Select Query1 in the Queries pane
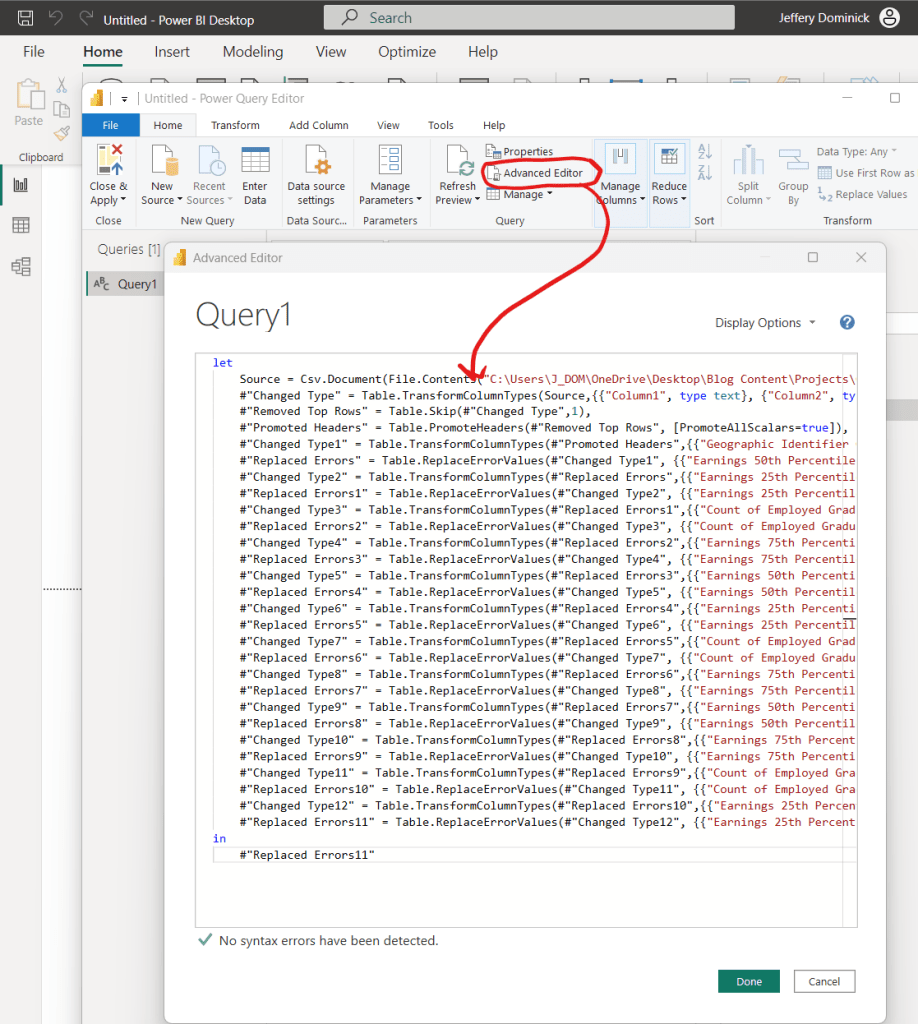This screenshot has width=918, height=1024. (137, 284)
